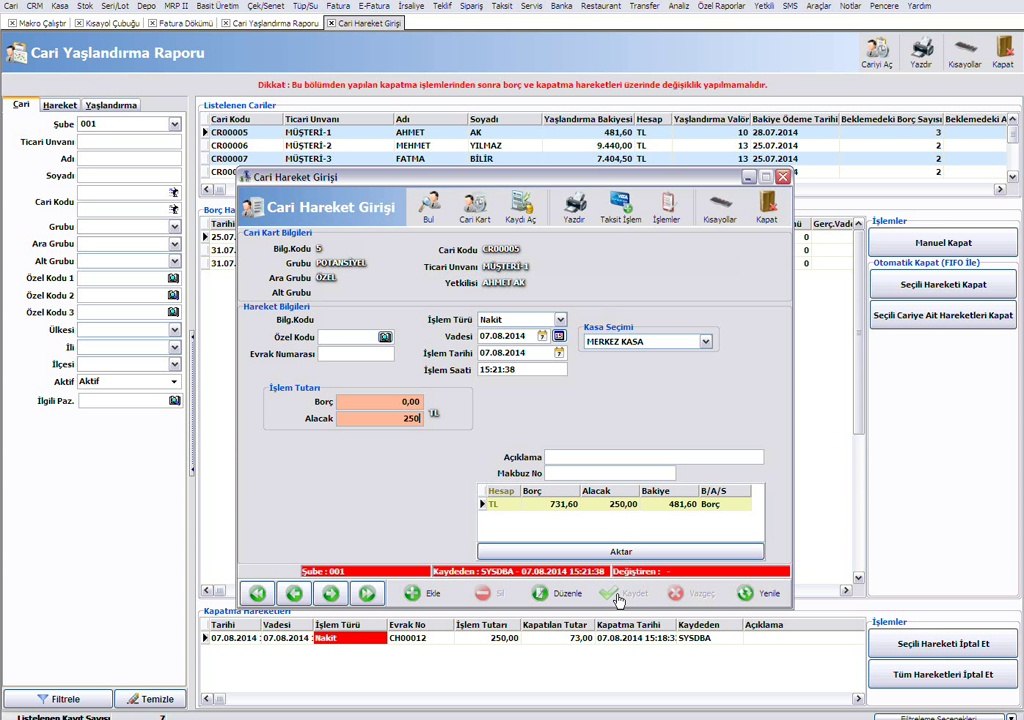Expand the Grubu dropdown
This screenshot has height=720, width=1024.
pyautogui.click(x=174, y=227)
